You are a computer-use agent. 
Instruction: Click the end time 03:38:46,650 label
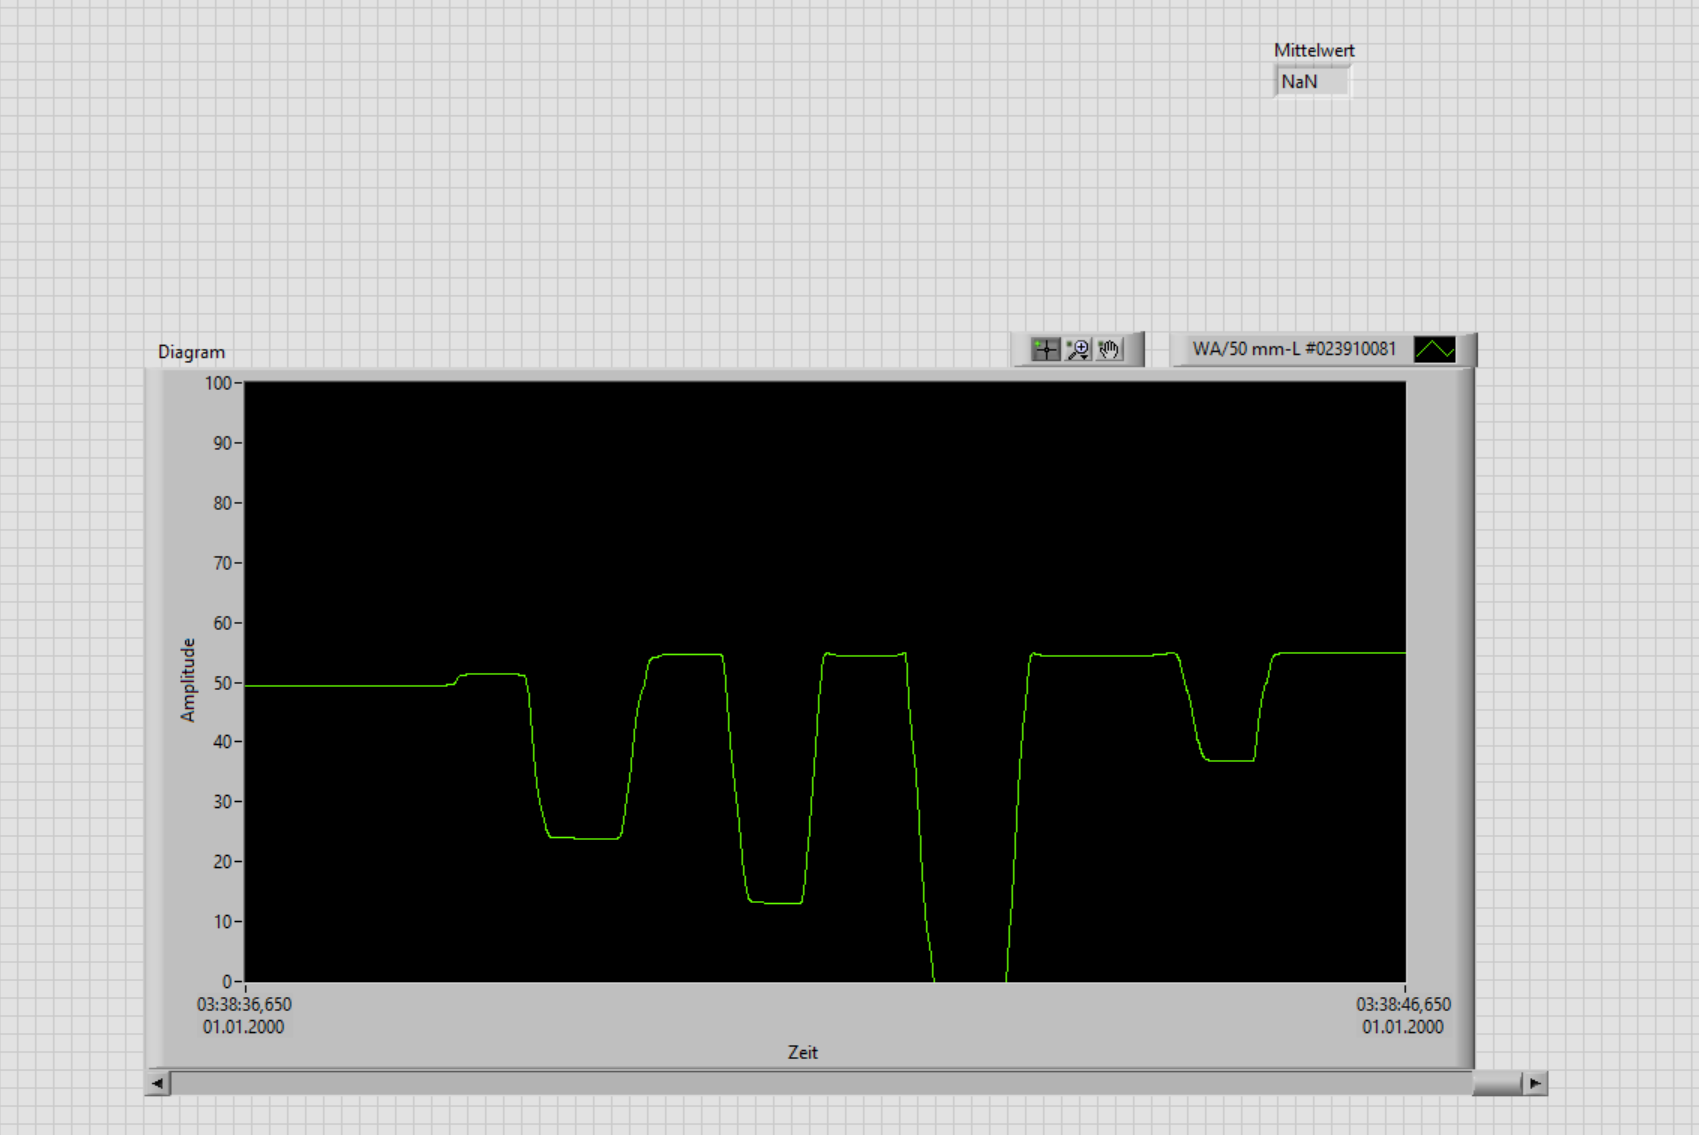(x=1403, y=1004)
